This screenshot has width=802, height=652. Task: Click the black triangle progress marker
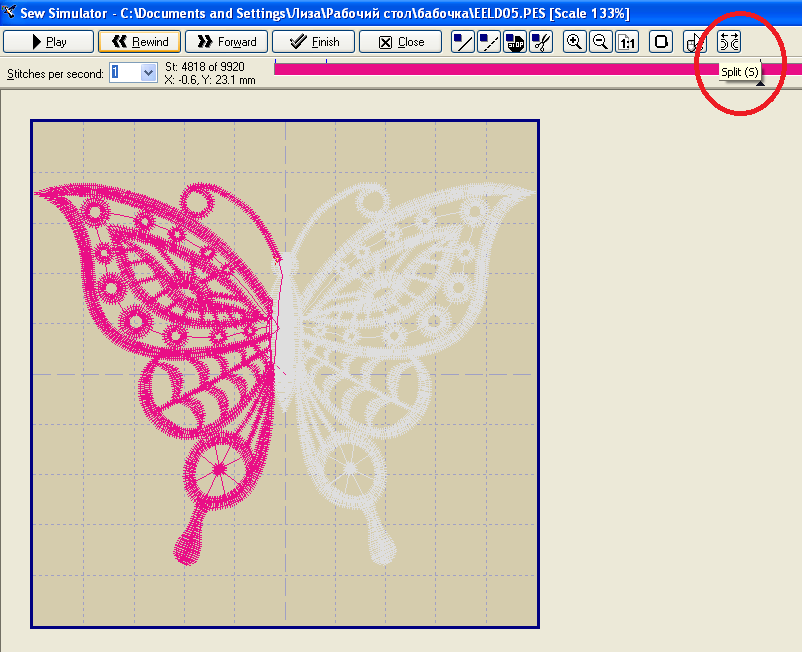pyautogui.click(x=761, y=83)
